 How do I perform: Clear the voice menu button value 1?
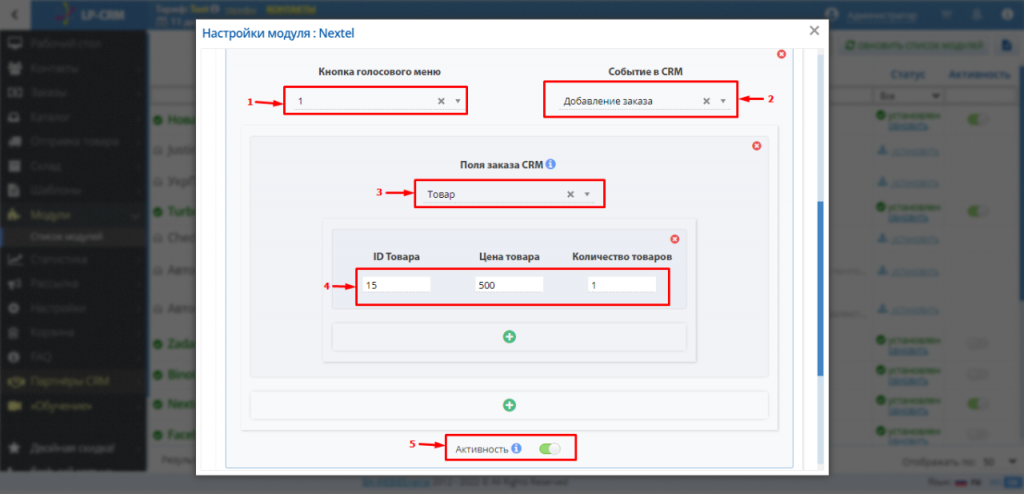441,101
